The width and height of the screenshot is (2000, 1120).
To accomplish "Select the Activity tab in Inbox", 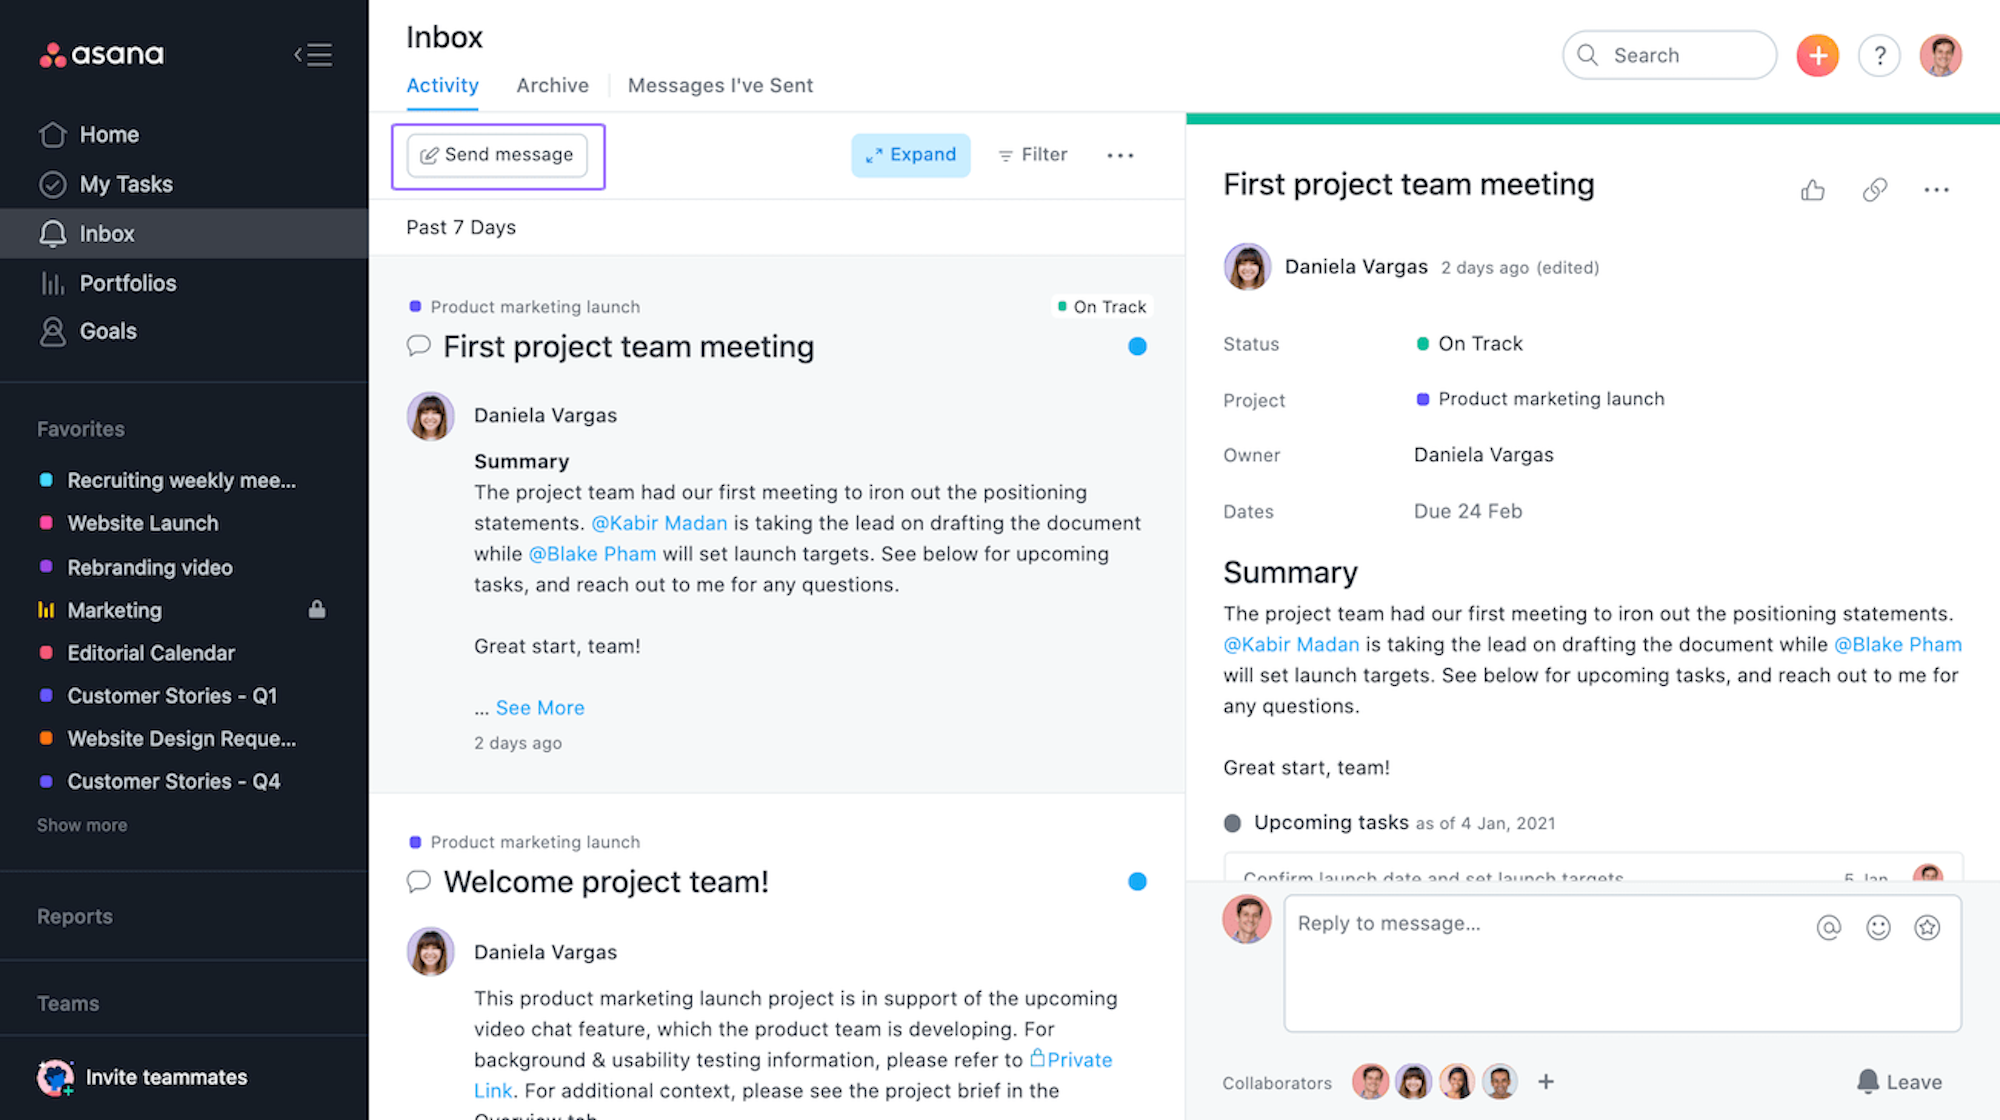I will (x=441, y=85).
